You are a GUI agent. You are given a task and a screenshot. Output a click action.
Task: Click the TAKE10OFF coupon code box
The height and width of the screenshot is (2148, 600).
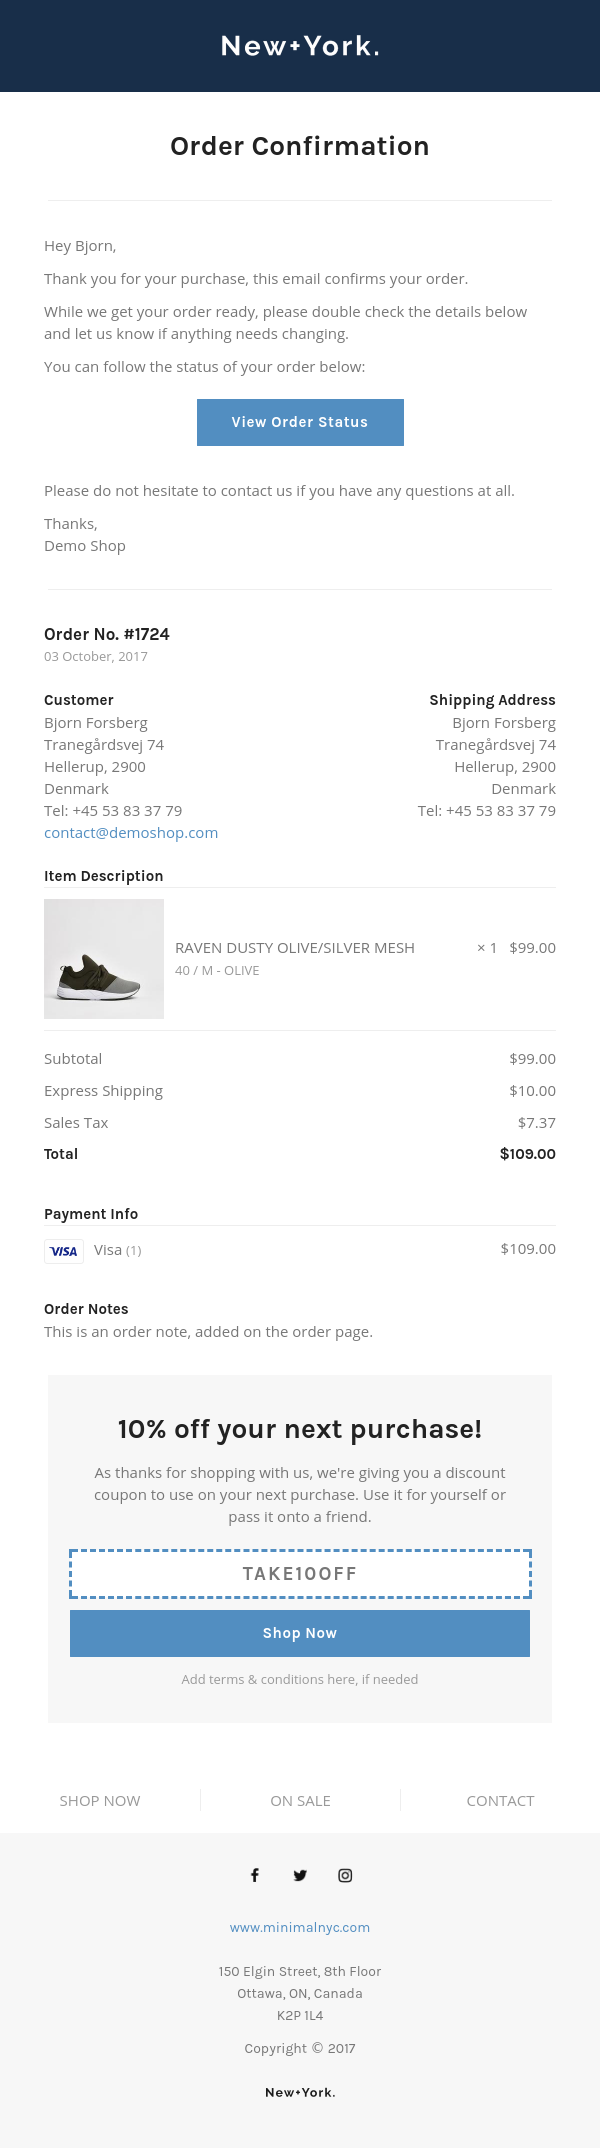point(300,1574)
